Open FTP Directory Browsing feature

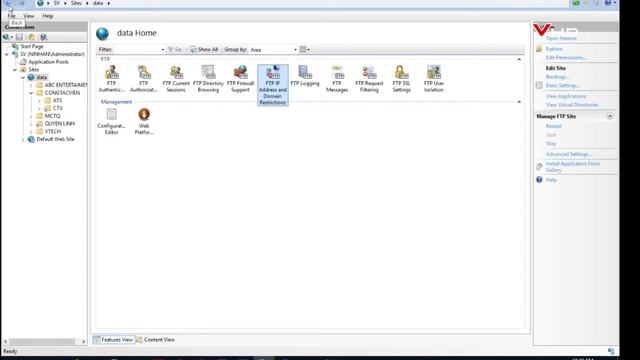tap(208, 79)
